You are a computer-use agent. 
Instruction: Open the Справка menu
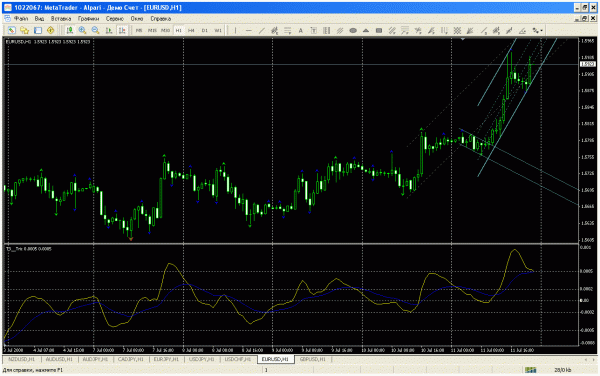point(161,18)
